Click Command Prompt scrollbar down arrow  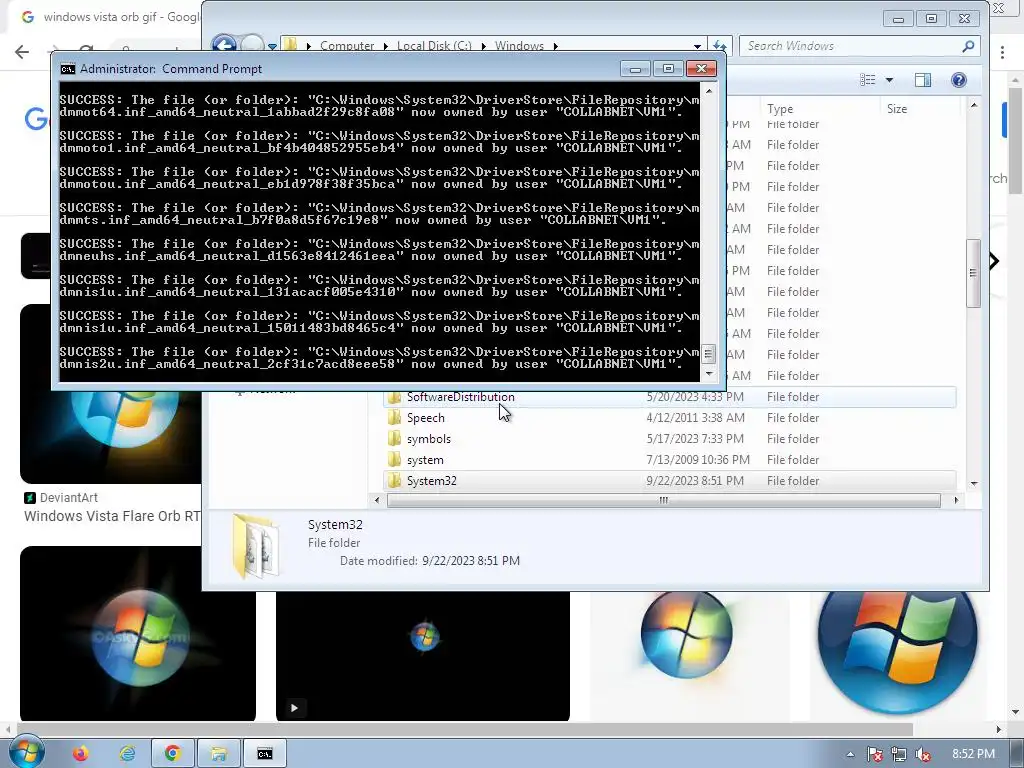(x=709, y=374)
